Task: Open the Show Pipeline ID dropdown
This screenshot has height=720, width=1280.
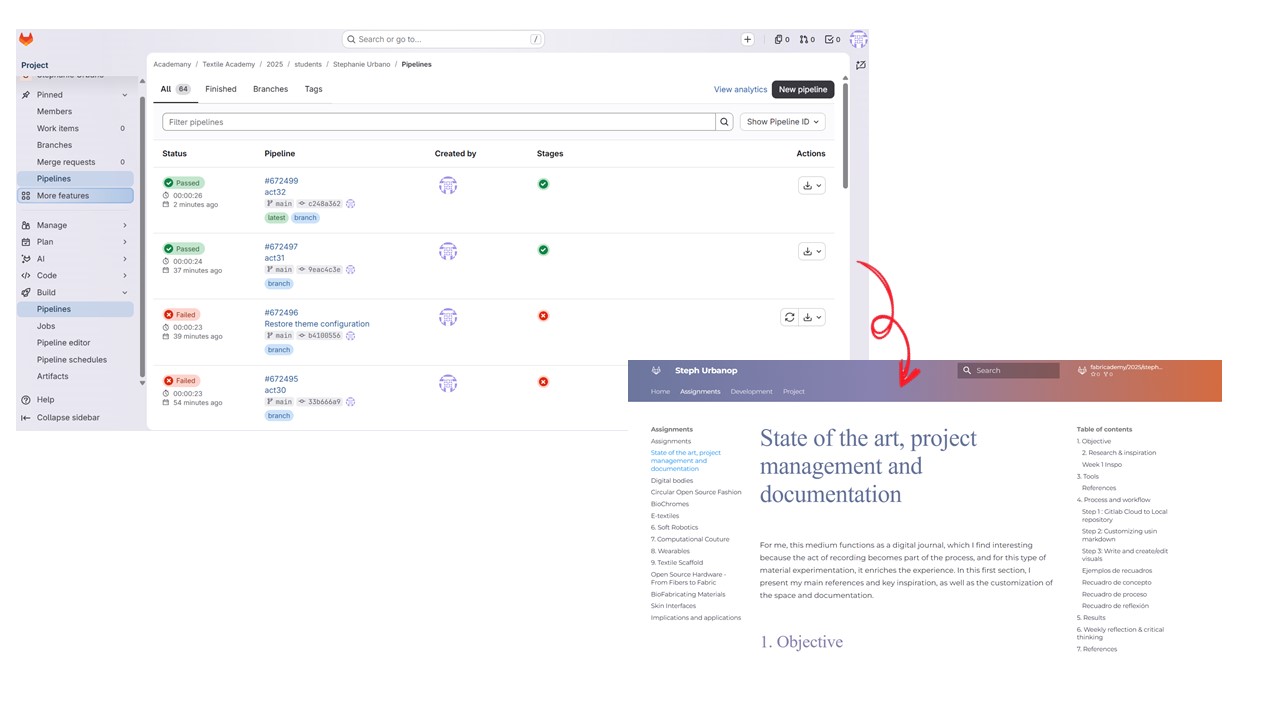Action: pyautogui.click(x=782, y=122)
